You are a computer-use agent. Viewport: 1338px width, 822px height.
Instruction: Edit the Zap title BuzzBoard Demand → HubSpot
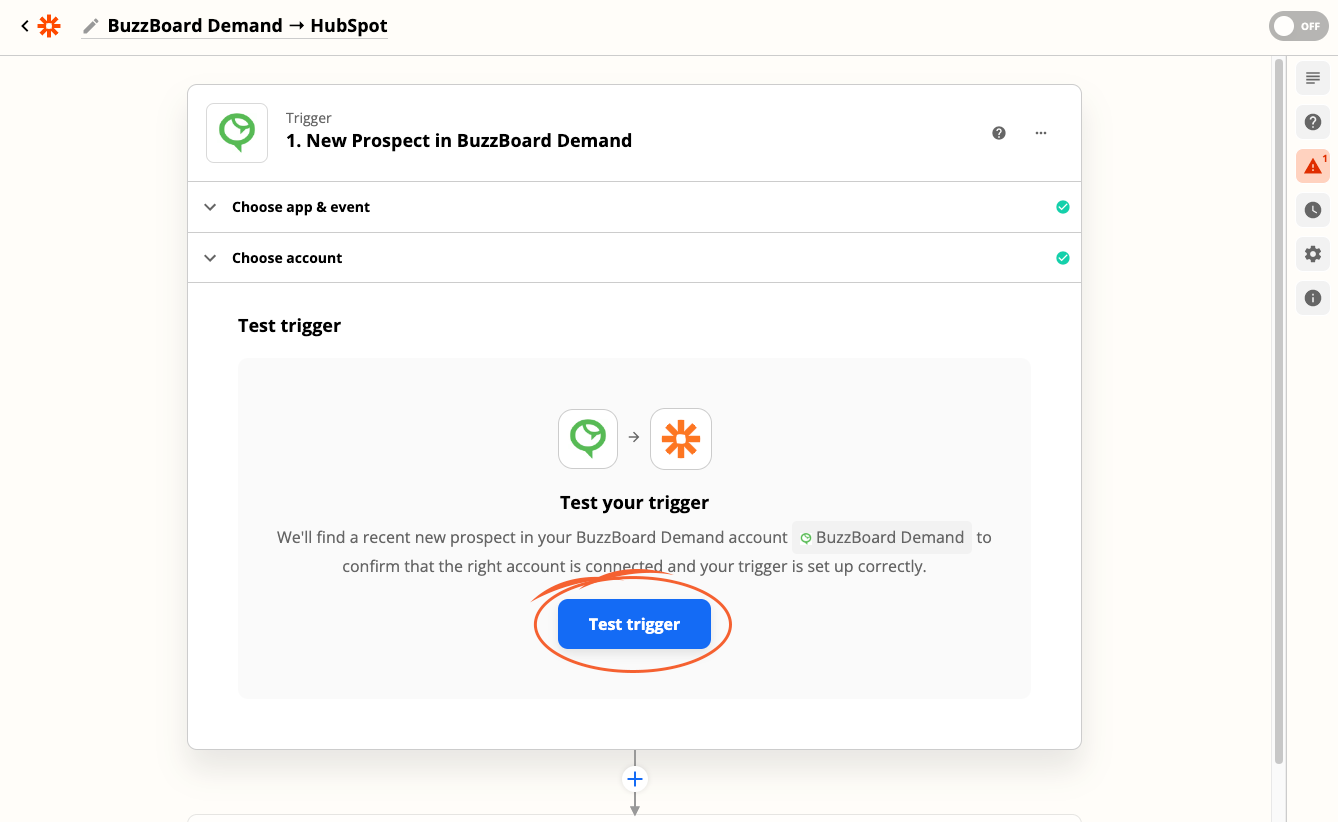coord(247,26)
